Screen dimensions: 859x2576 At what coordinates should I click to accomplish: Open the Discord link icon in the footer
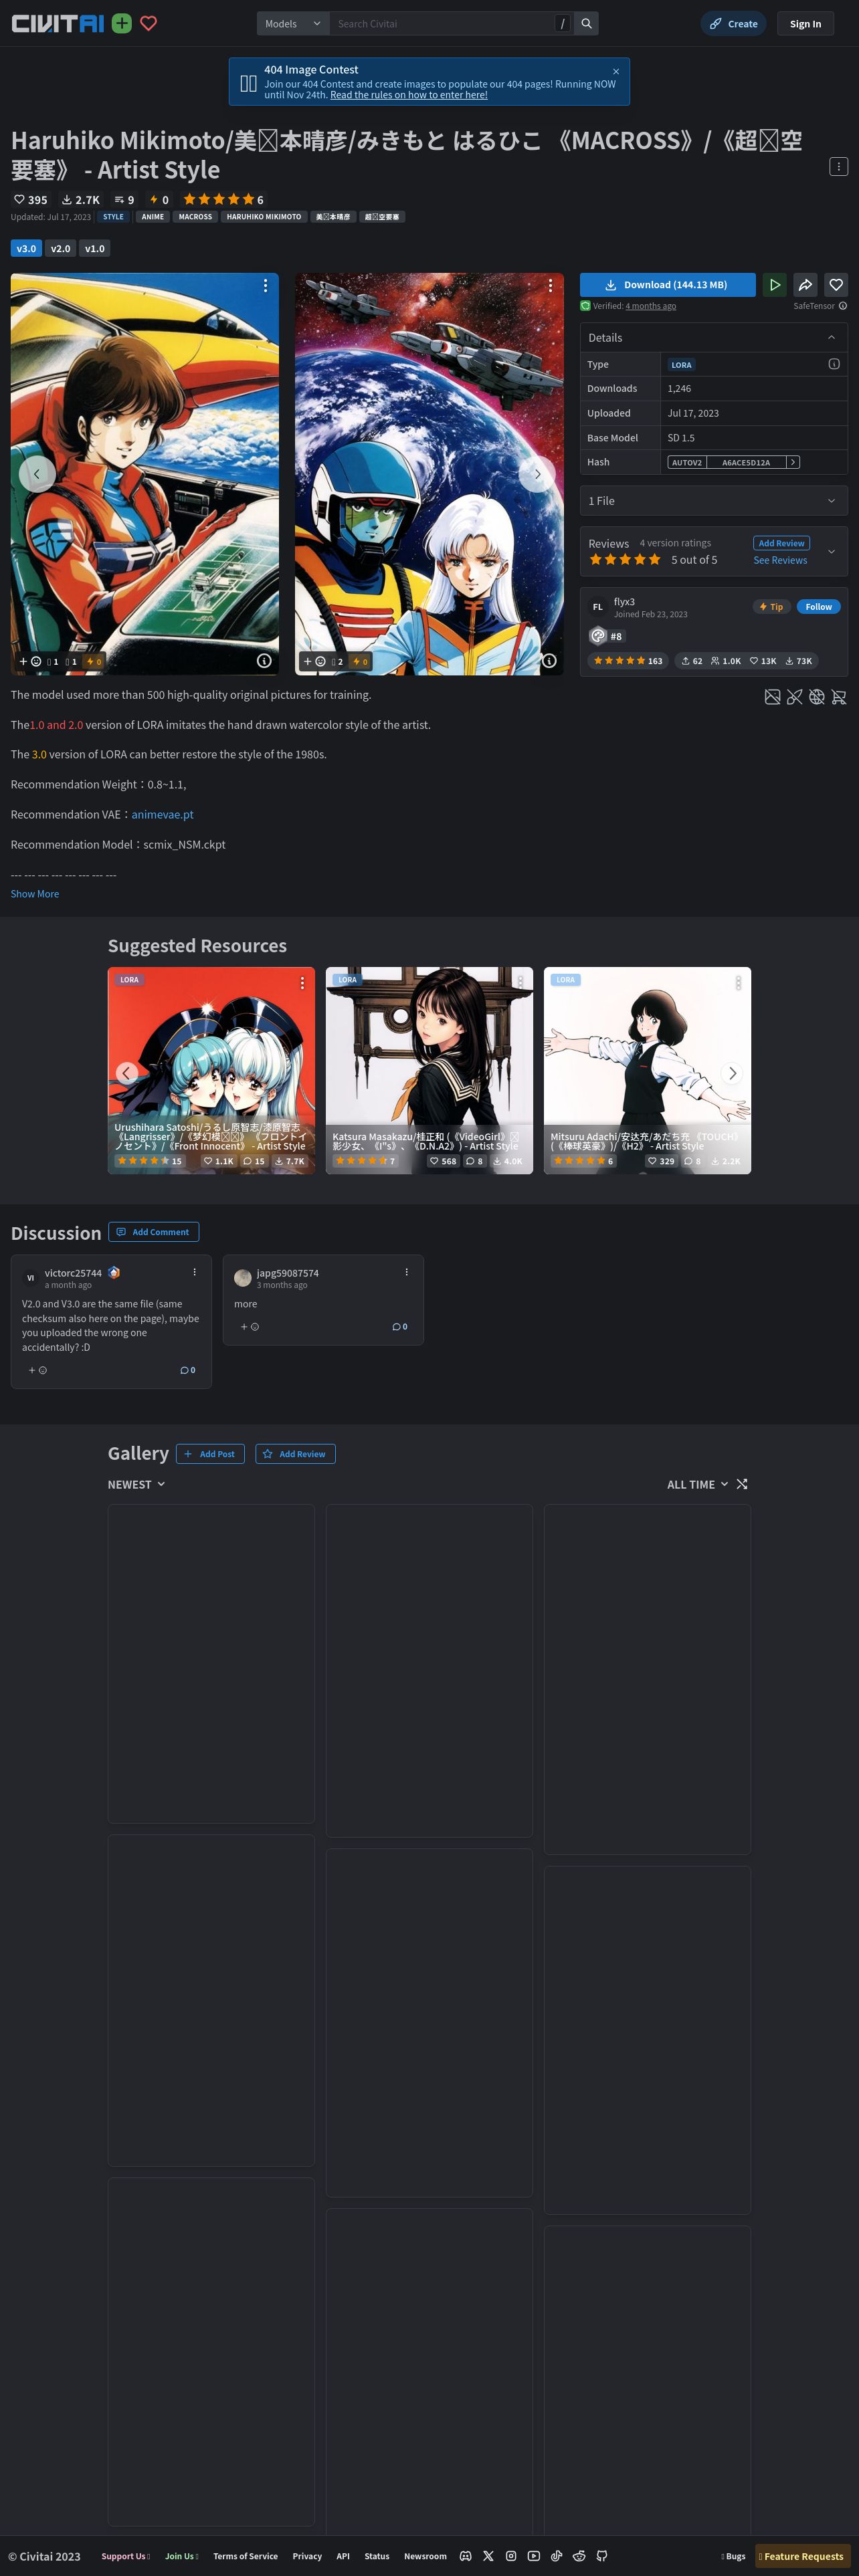pyautogui.click(x=465, y=2555)
